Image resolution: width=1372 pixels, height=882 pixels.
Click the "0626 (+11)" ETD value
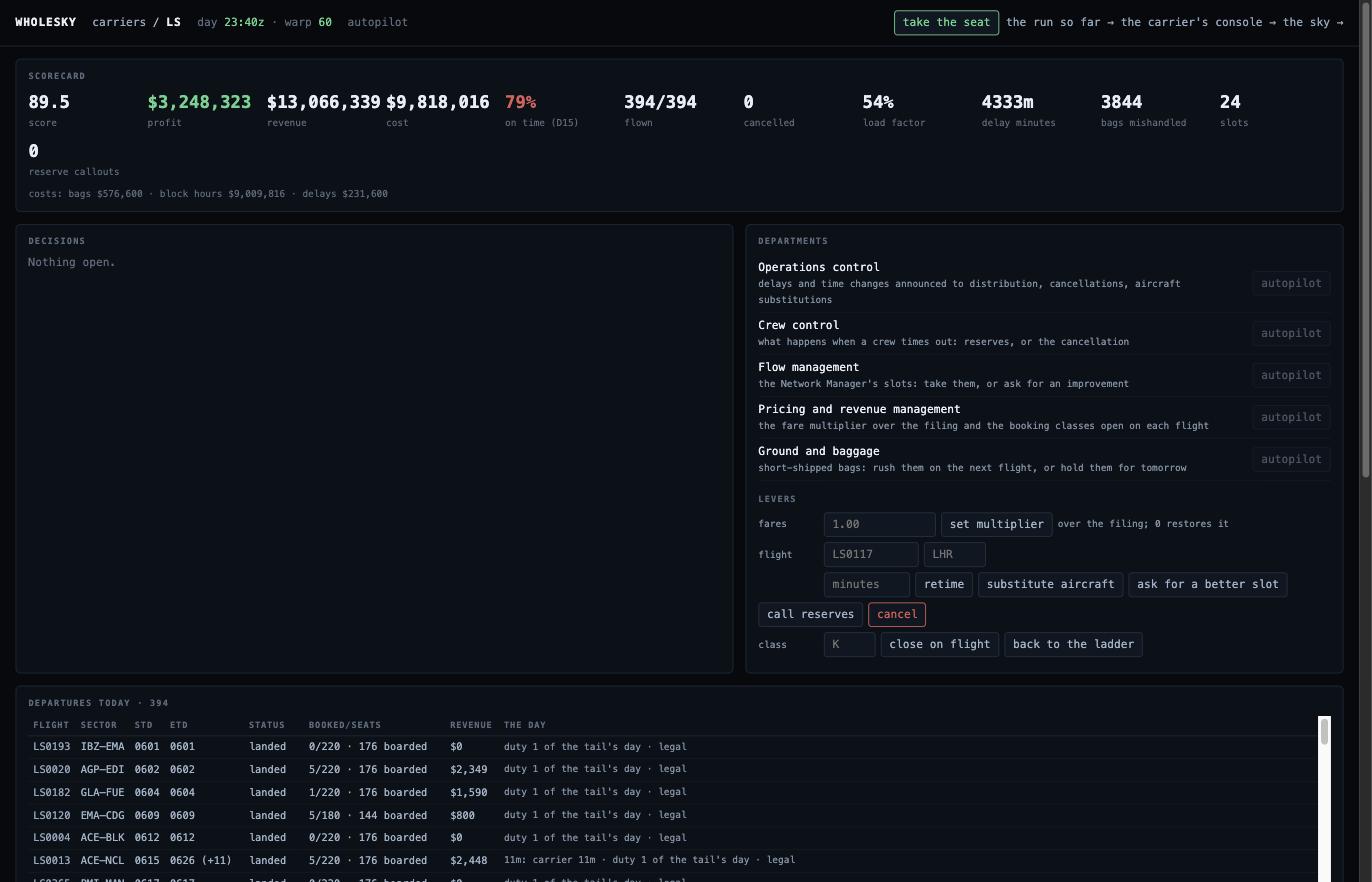click(201, 861)
